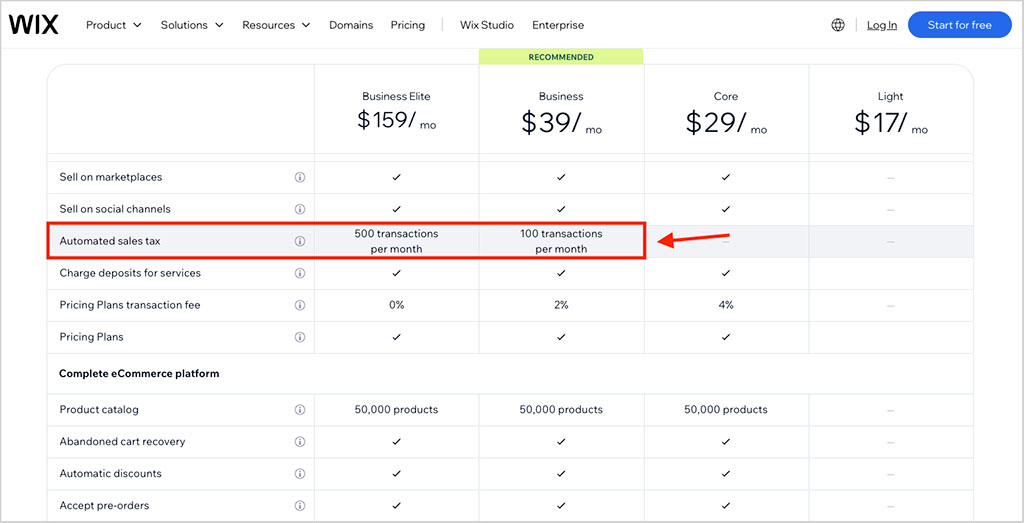The image size is (1024, 523).
Task: Expand the Product dropdown menu
Action: [x=114, y=25]
